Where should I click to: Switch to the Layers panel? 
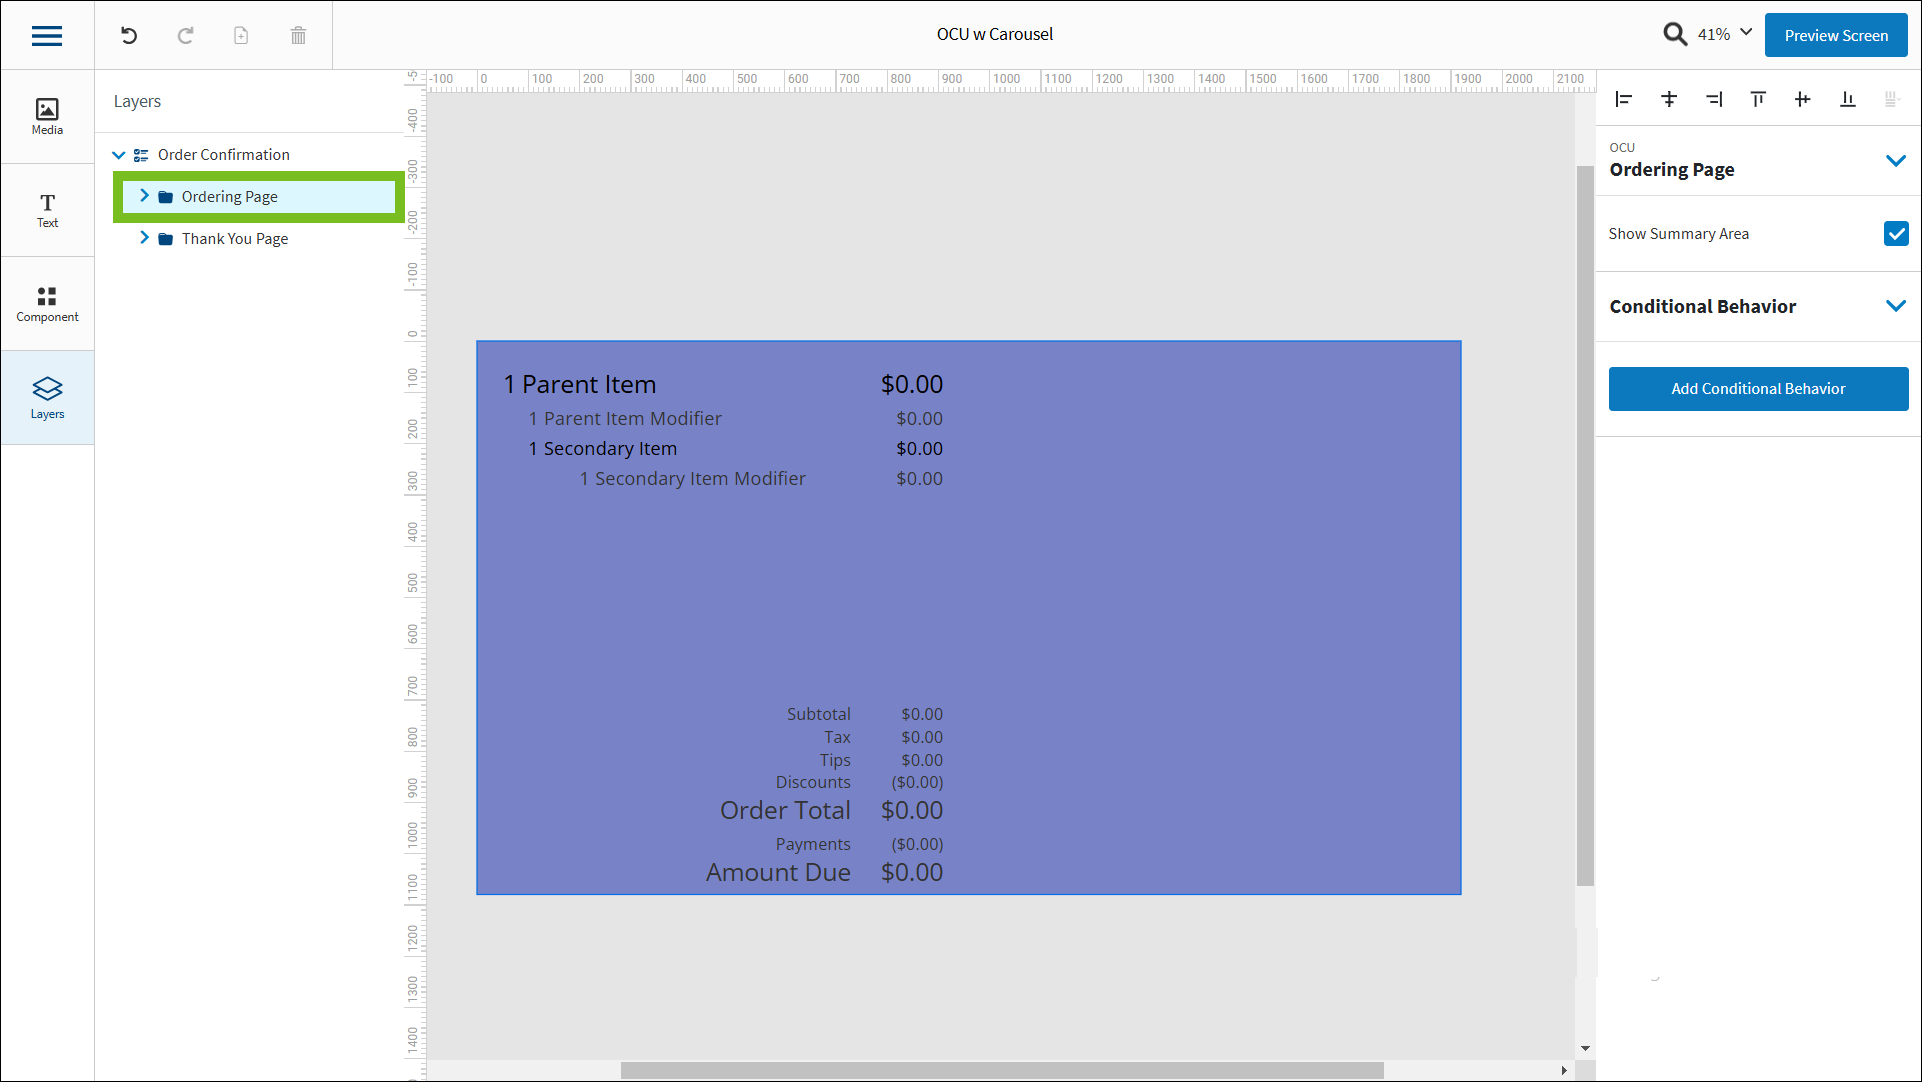[46, 396]
